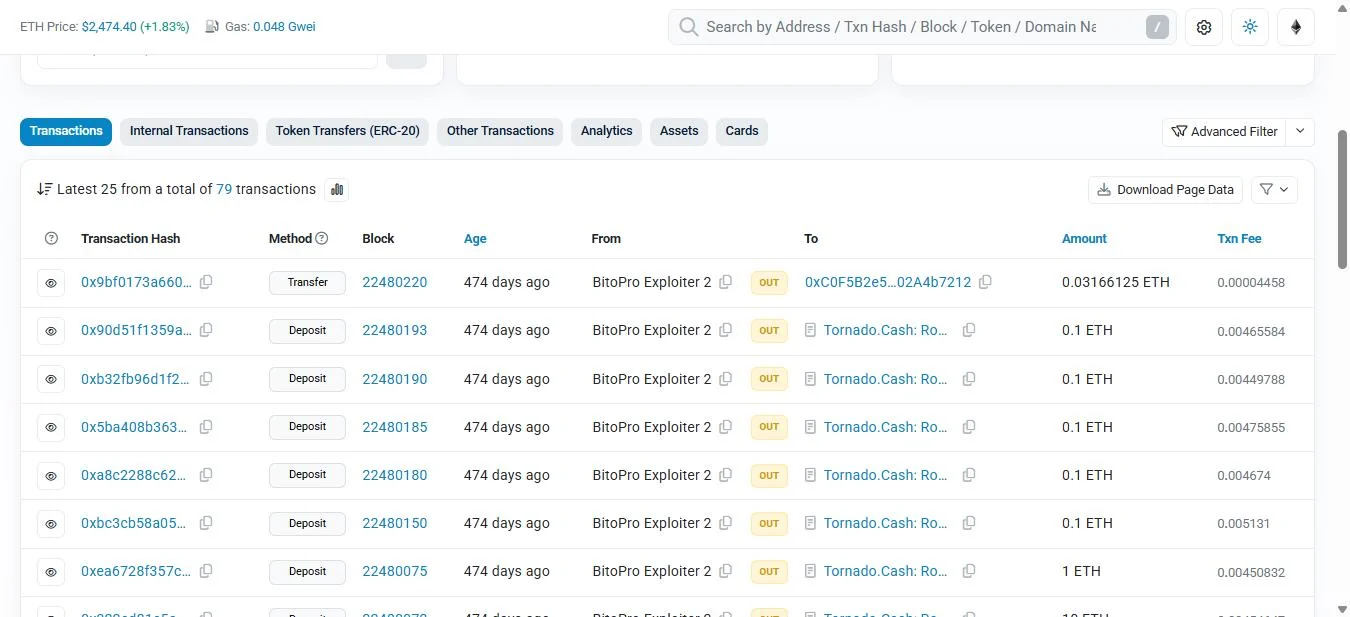Preview transaction 0xbc3cb58a05 with eye button
1350x617 pixels.
click(51, 524)
